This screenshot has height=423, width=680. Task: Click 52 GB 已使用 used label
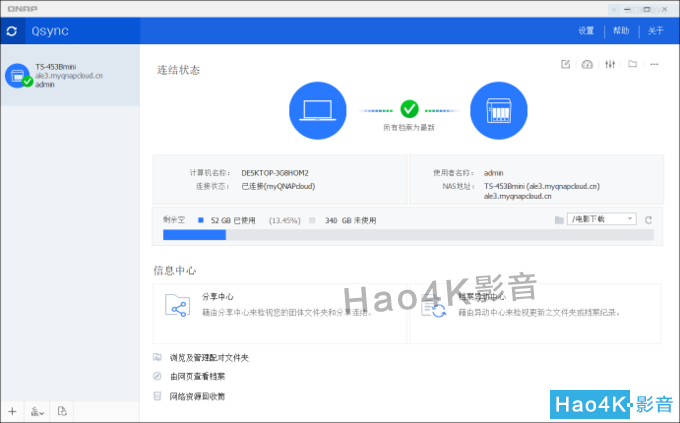click(x=233, y=220)
